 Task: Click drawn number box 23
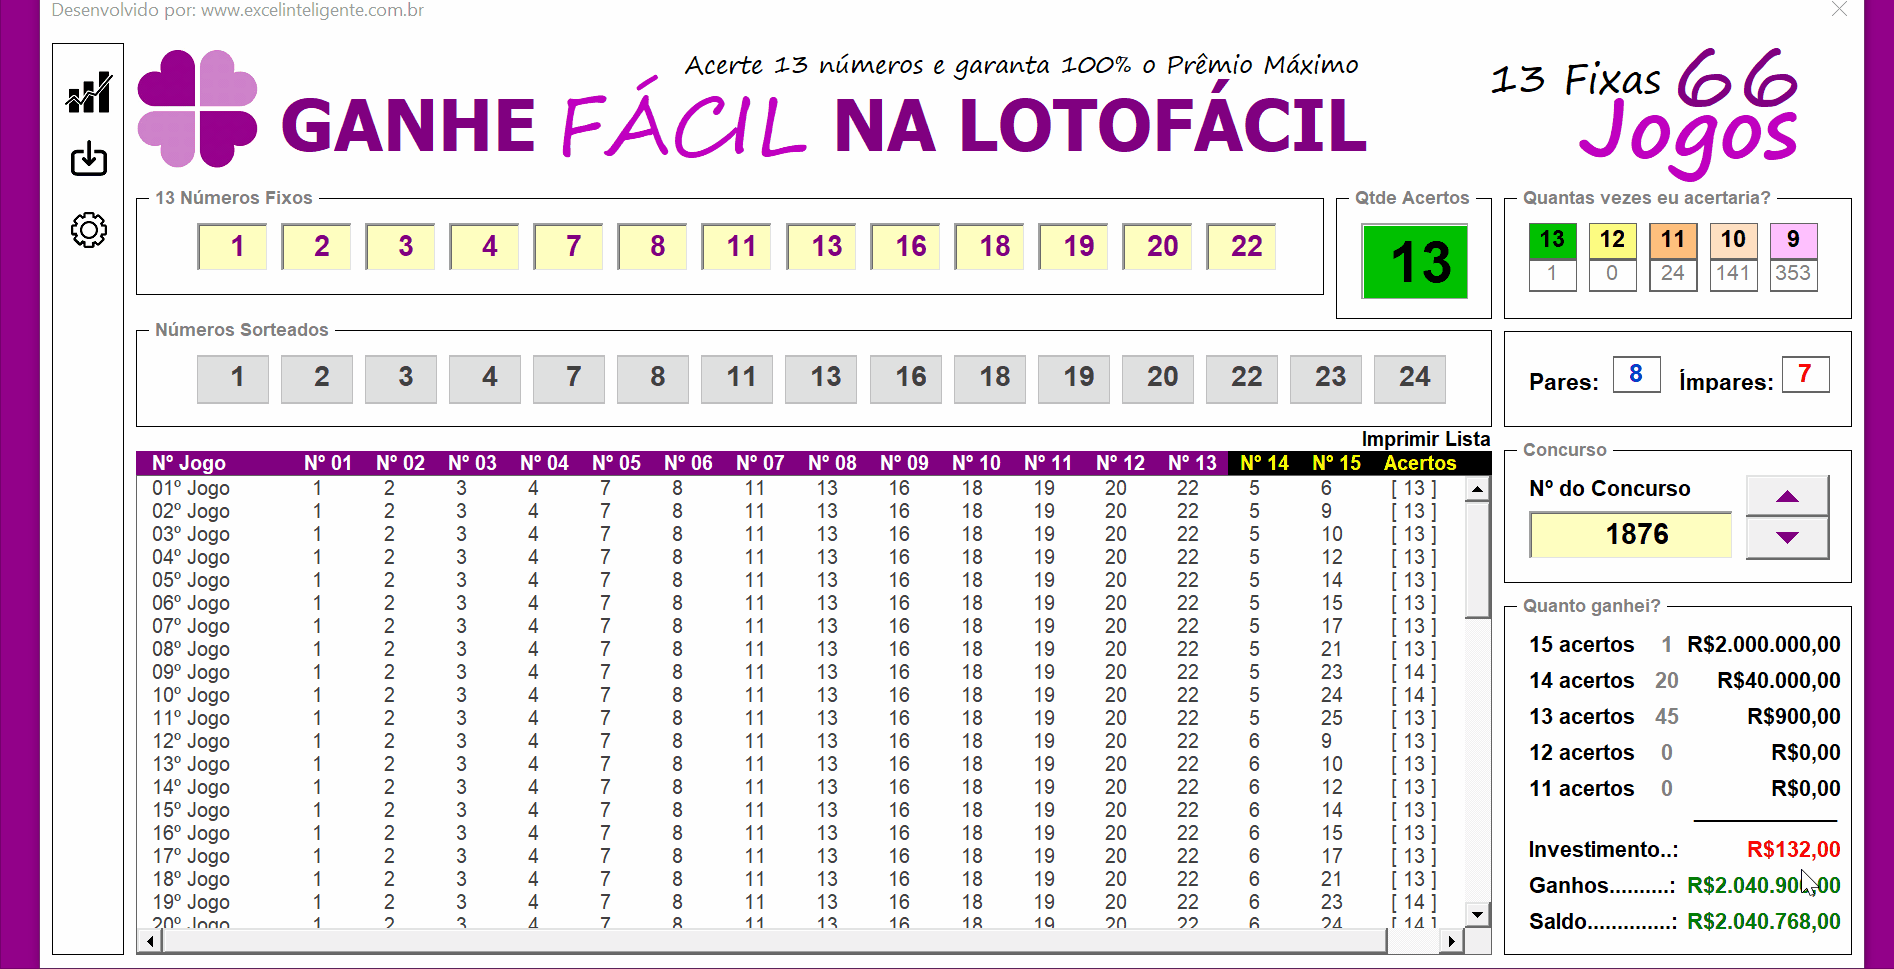click(x=1326, y=378)
